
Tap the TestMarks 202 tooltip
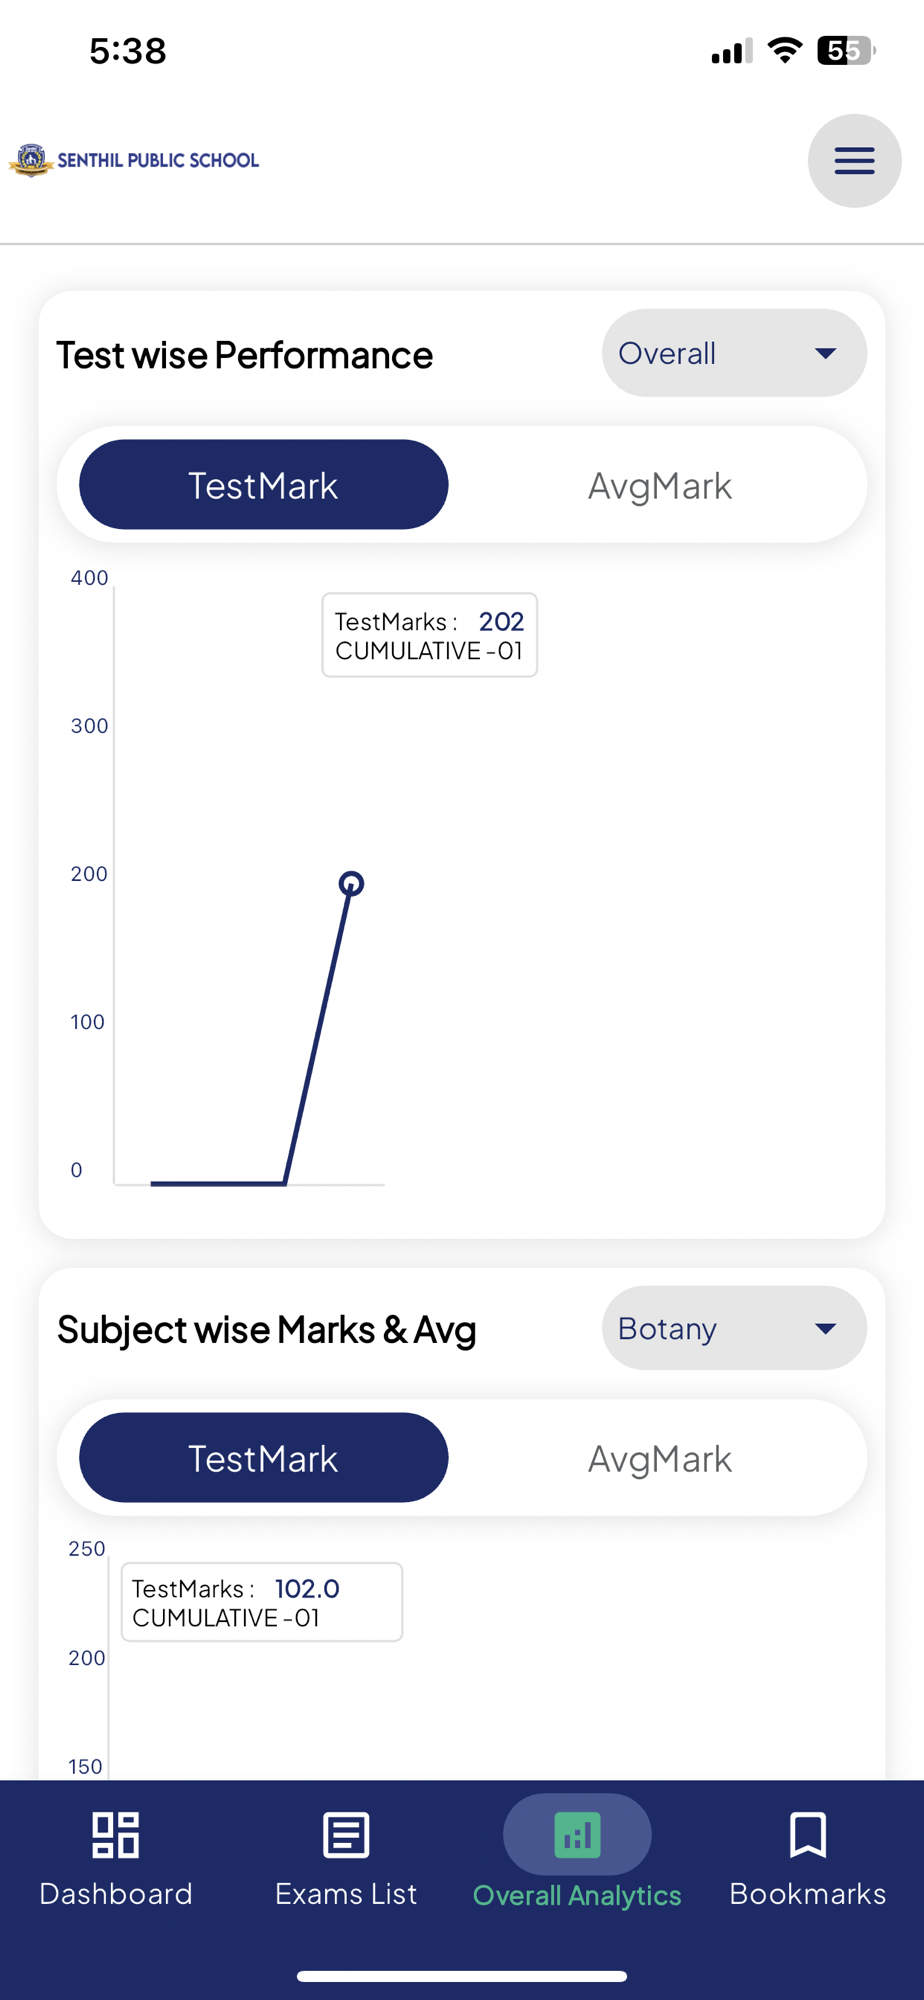429,635
